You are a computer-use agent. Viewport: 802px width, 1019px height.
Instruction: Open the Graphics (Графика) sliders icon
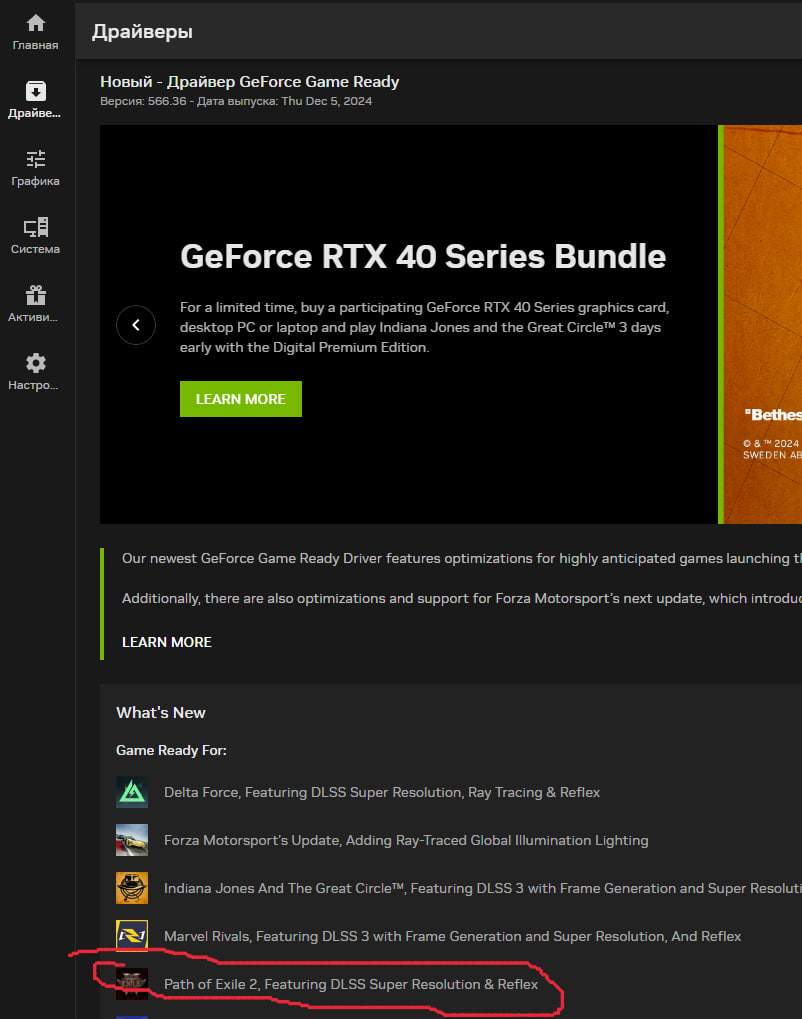click(36, 160)
